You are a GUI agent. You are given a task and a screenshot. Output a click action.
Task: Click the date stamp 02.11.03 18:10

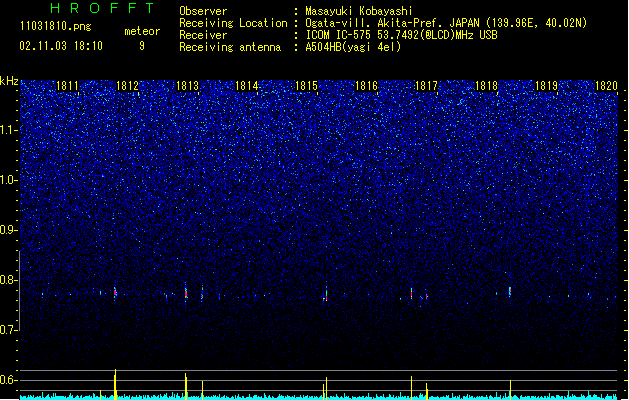(x=61, y=46)
